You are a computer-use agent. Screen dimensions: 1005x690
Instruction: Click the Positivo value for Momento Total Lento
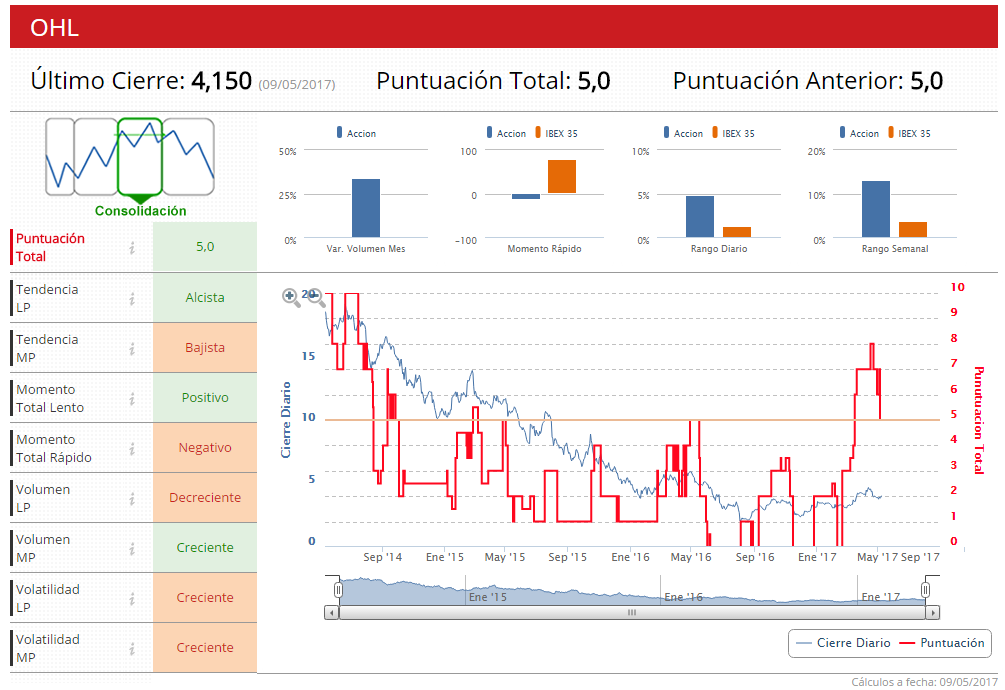(205, 398)
